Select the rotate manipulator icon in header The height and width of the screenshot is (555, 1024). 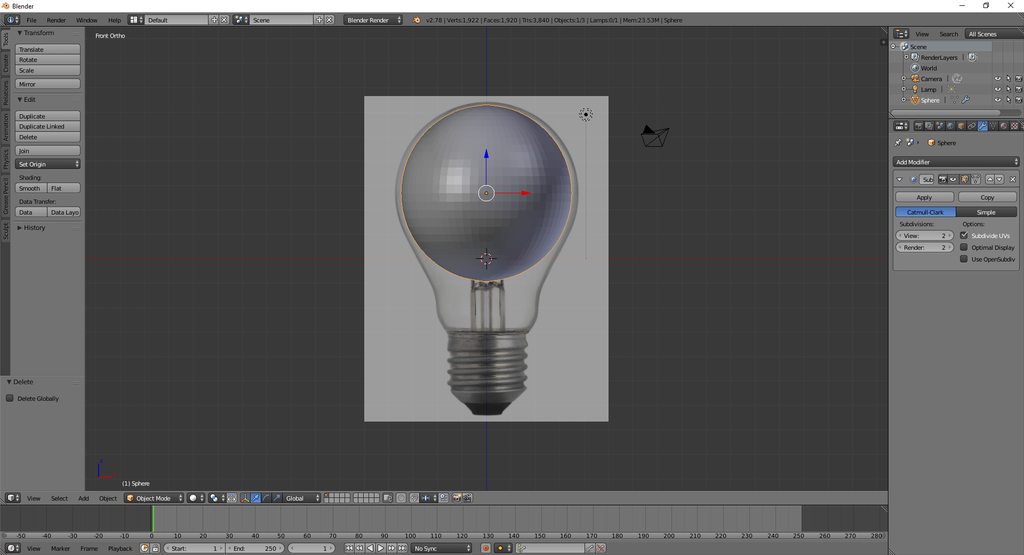click(265, 498)
